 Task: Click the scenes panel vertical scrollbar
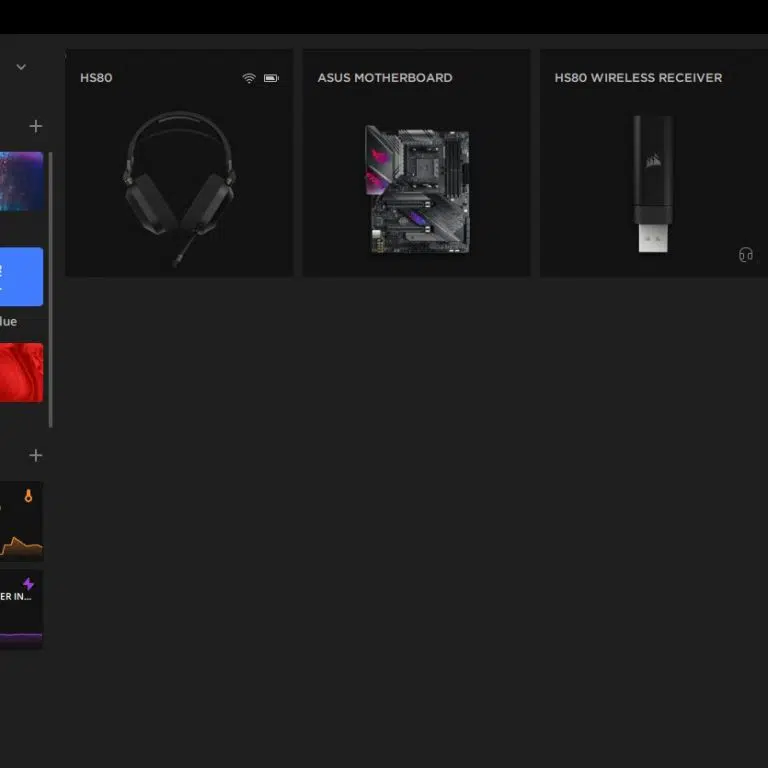(x=51, y=290)
